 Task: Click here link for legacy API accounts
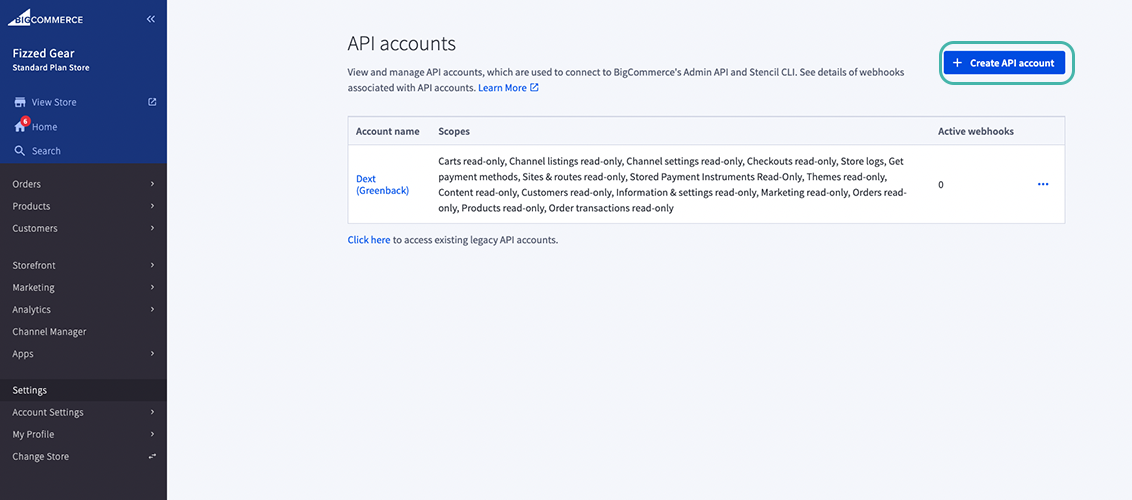point(368,240)
